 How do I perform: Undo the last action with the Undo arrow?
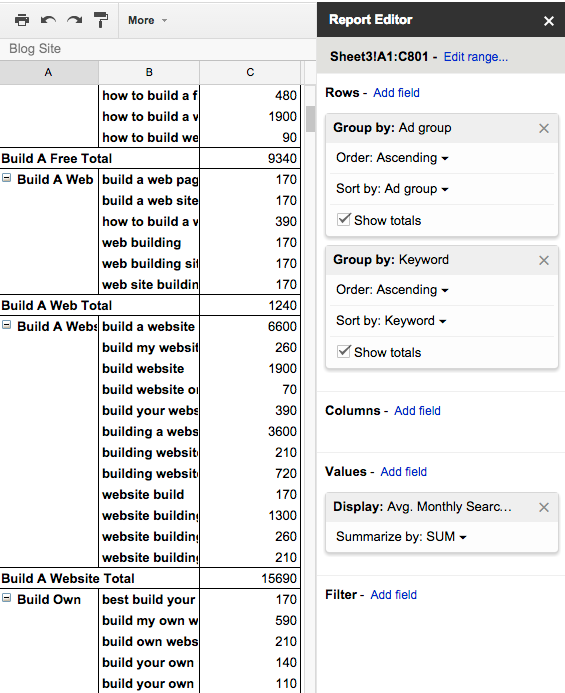(x=48, y=20)
